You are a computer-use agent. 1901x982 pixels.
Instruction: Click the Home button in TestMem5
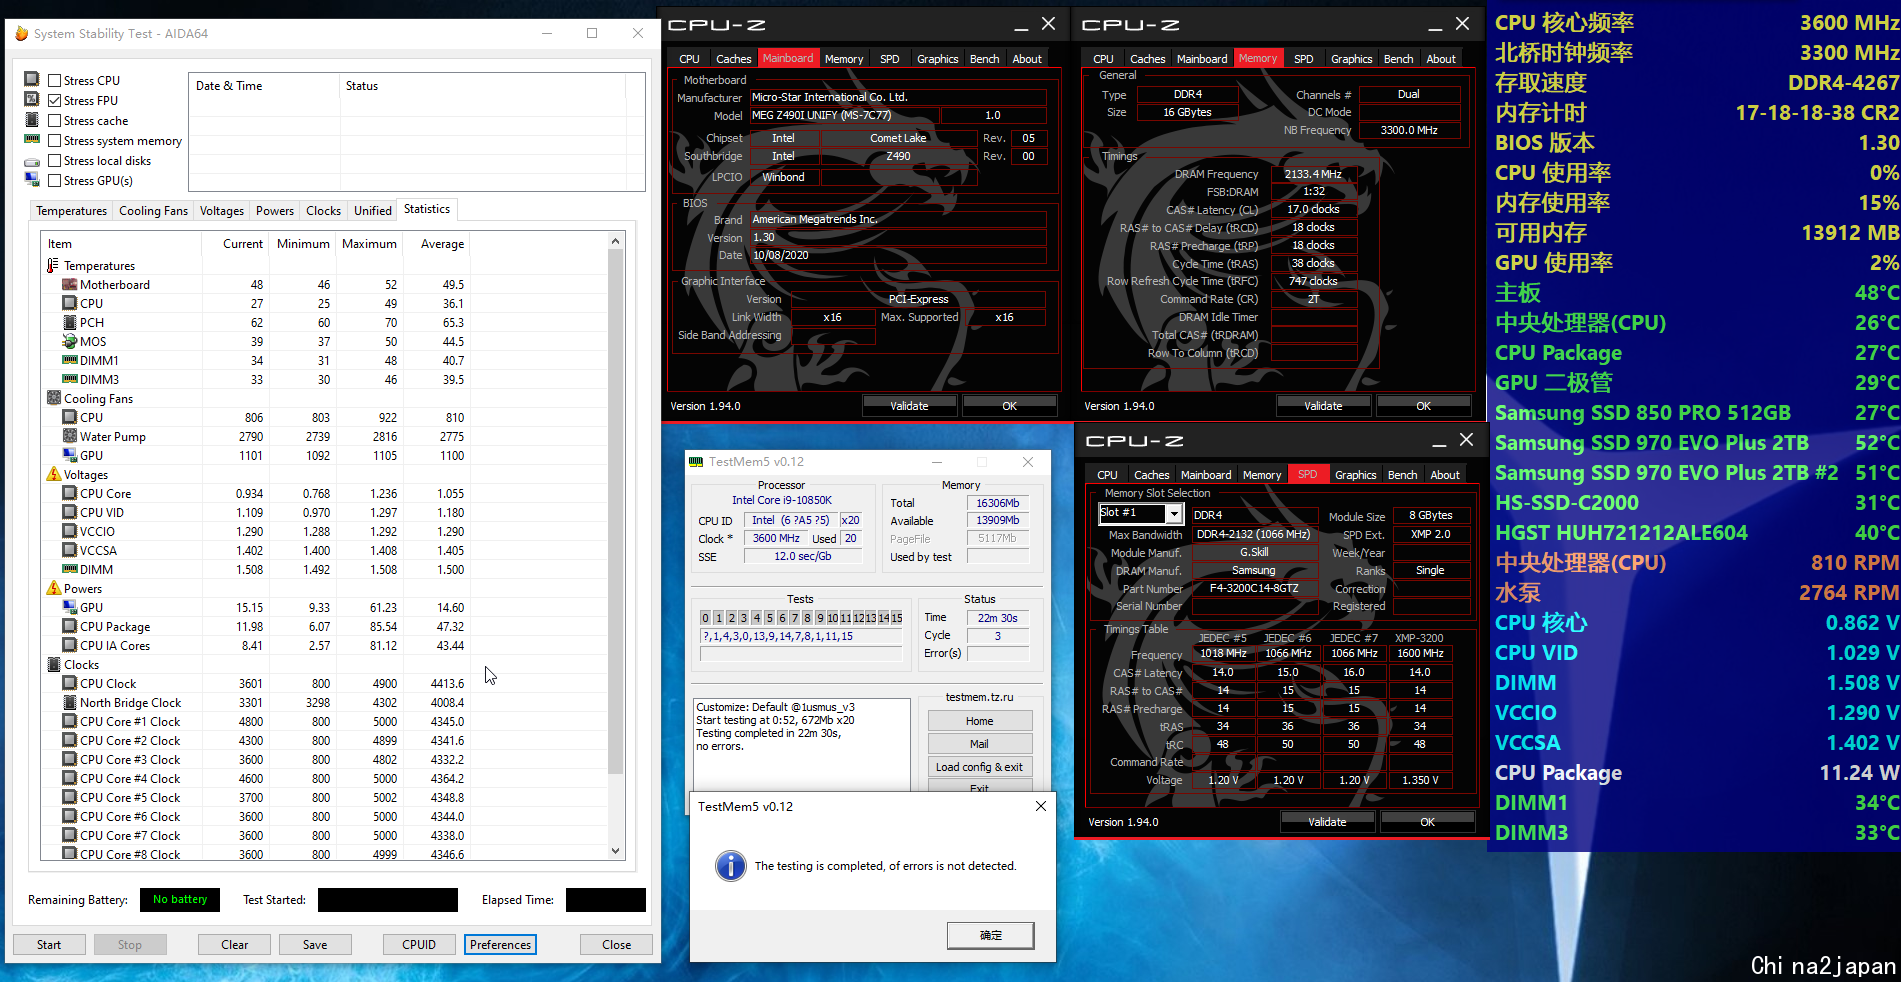980,721
